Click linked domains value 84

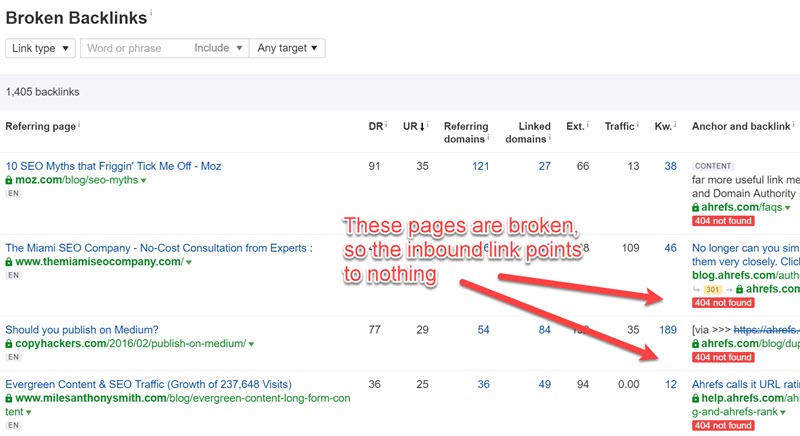click(545, 329)
